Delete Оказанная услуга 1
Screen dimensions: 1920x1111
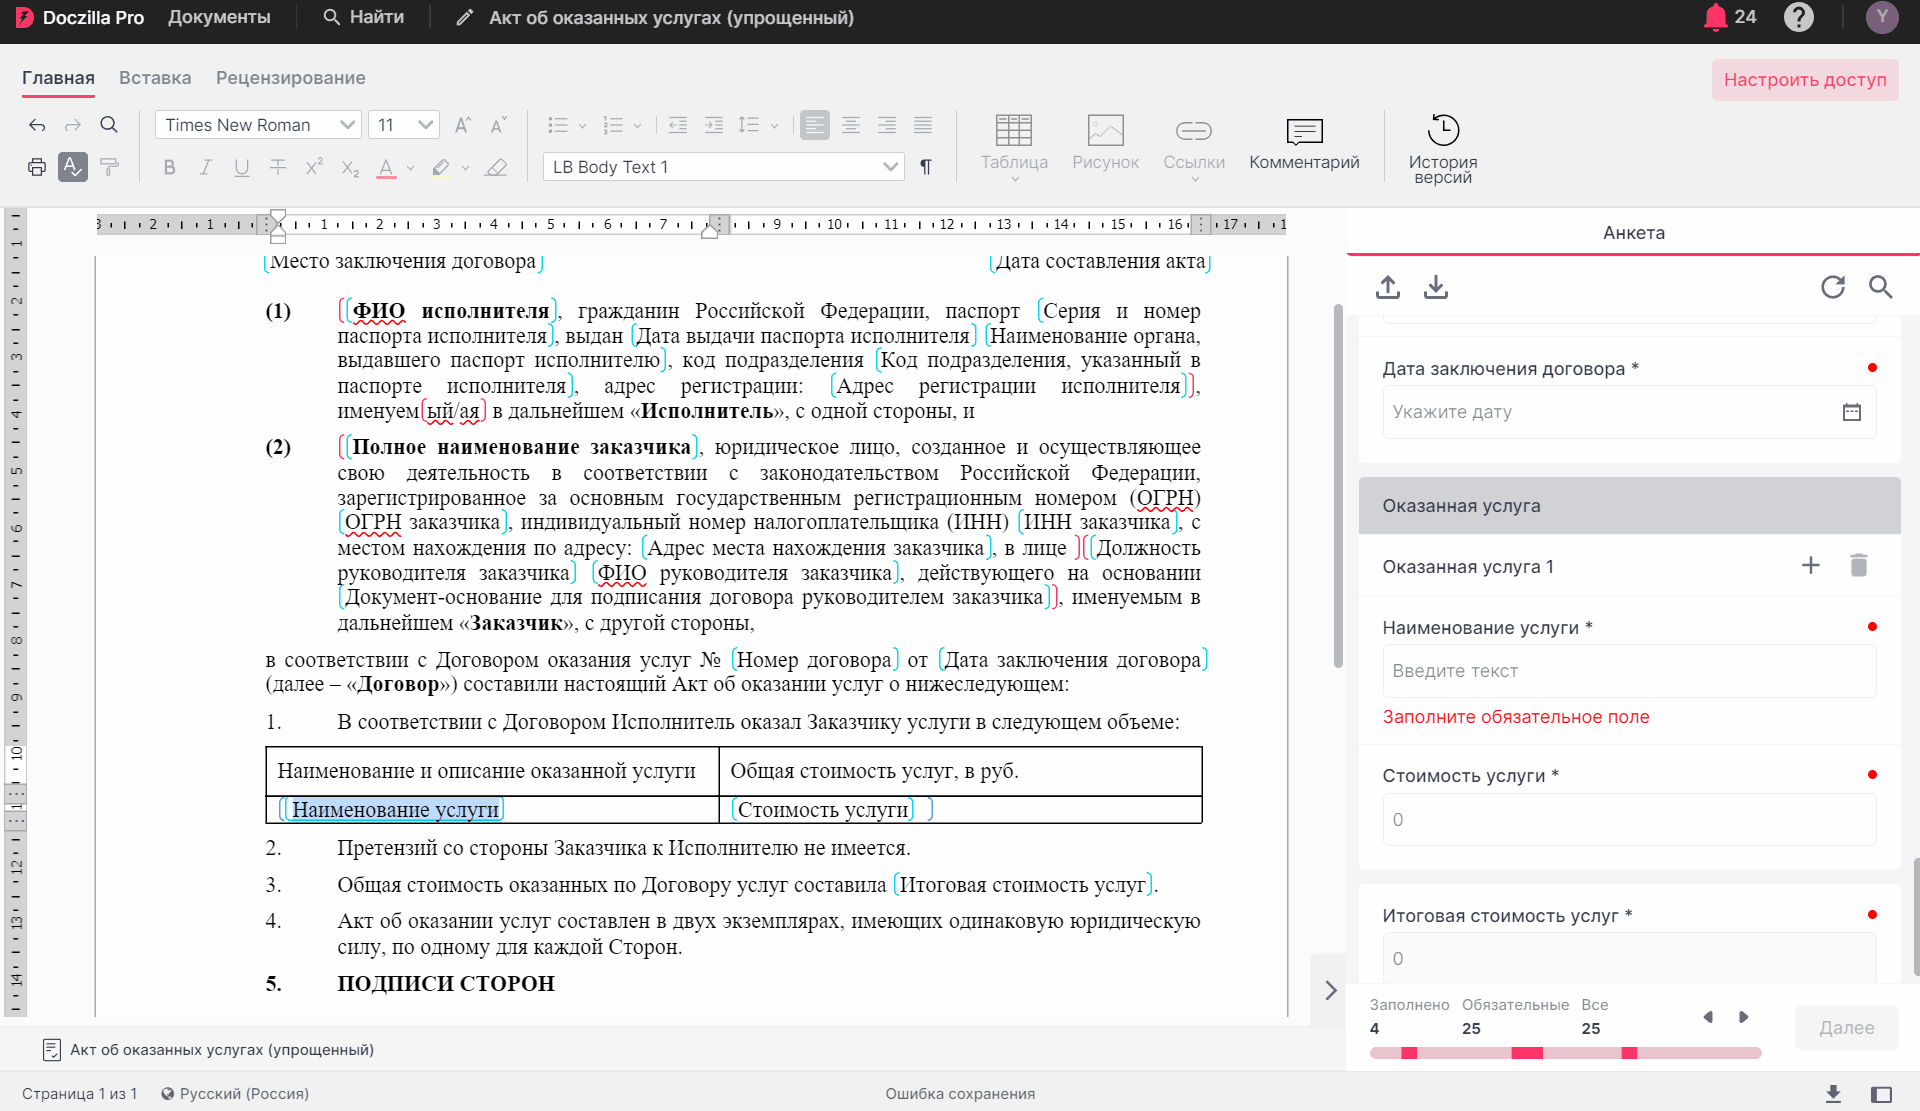(x=1859, y=566)
